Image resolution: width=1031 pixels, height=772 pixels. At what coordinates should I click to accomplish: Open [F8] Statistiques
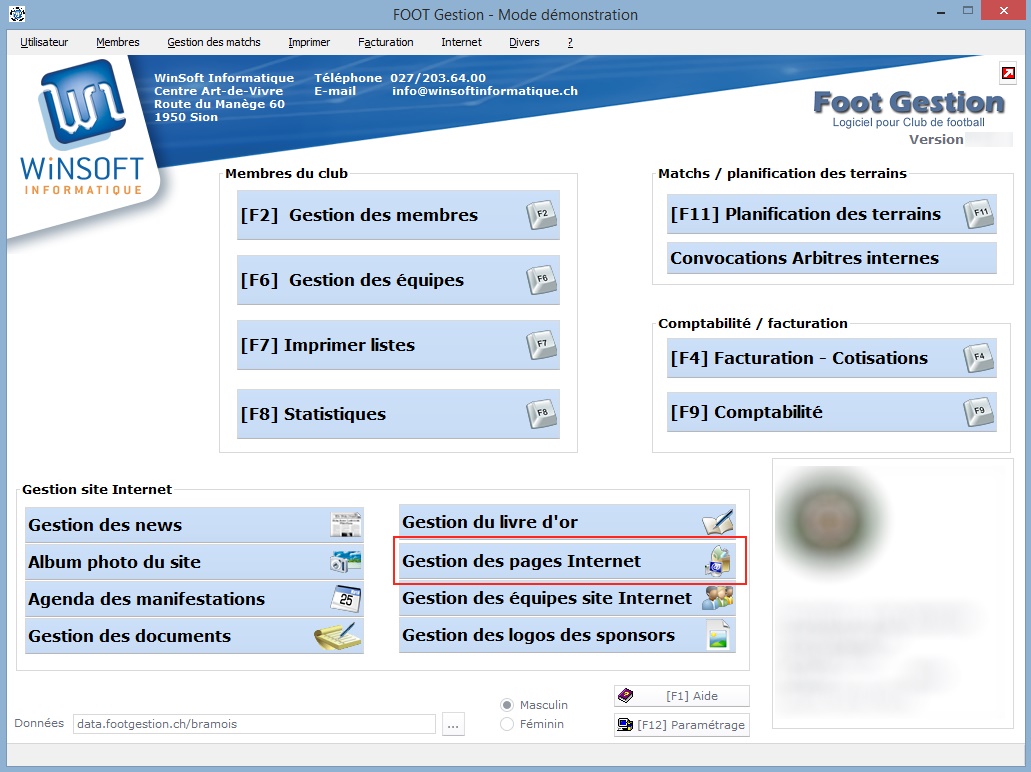coord(398,414)
